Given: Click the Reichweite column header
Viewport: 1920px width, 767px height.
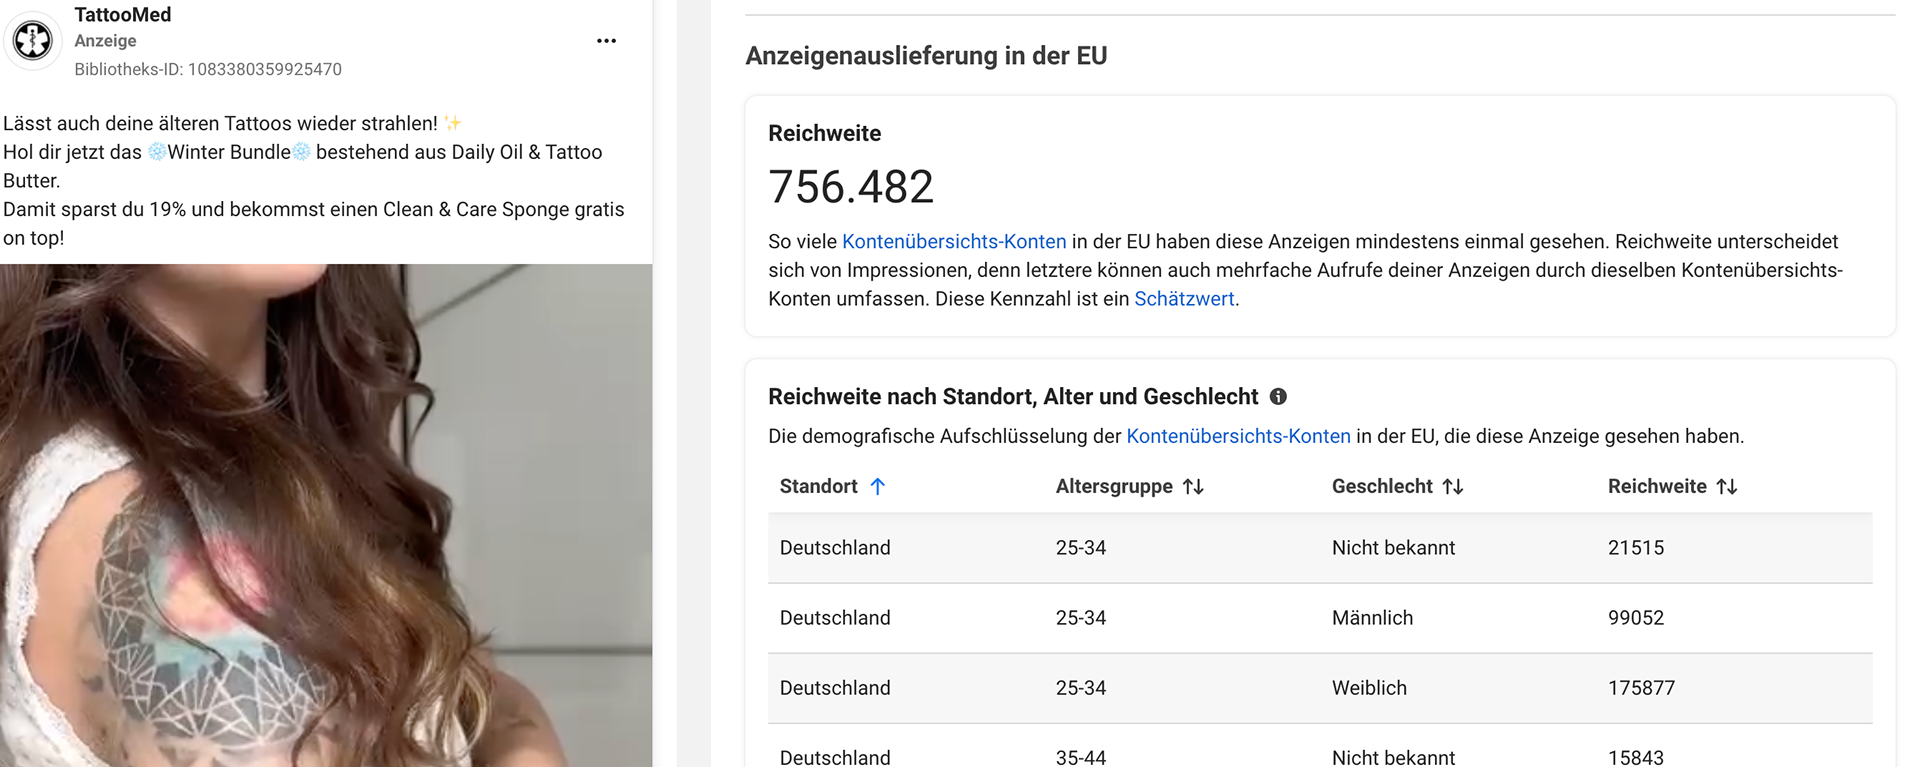Looking at the screenshot, I should [x=1657, y=487].
